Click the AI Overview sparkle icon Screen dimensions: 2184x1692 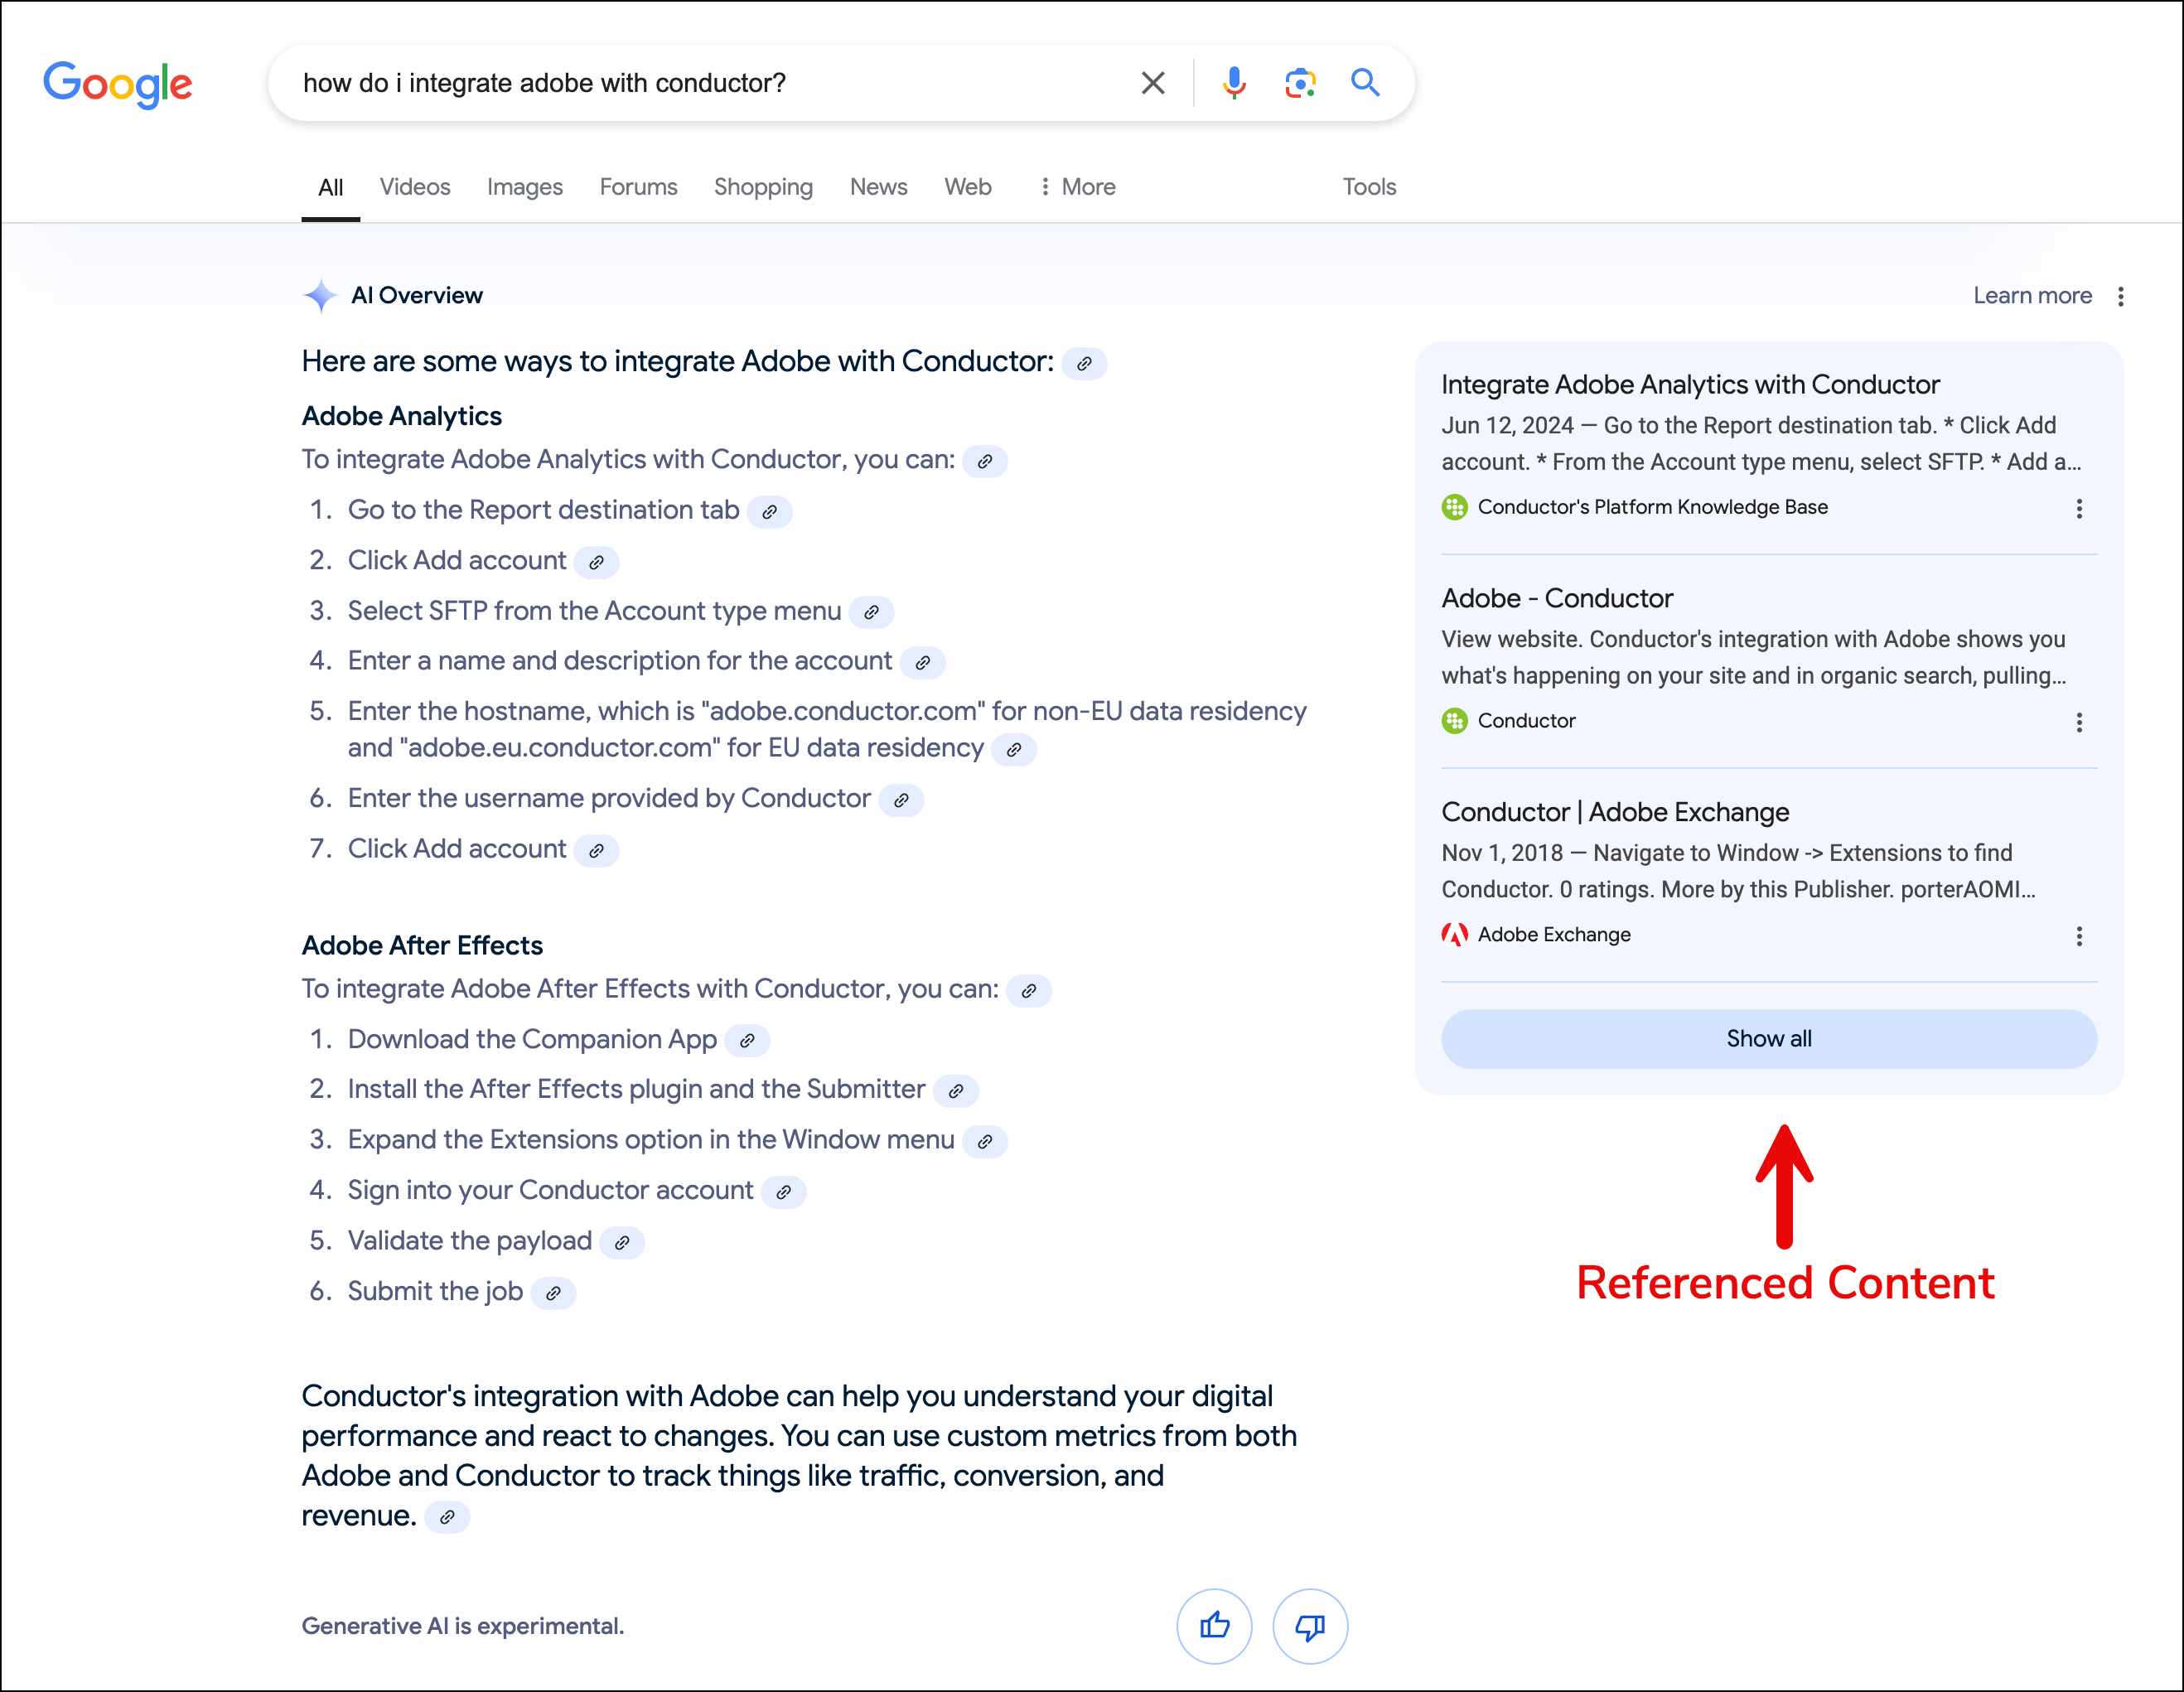coord(320,295)
